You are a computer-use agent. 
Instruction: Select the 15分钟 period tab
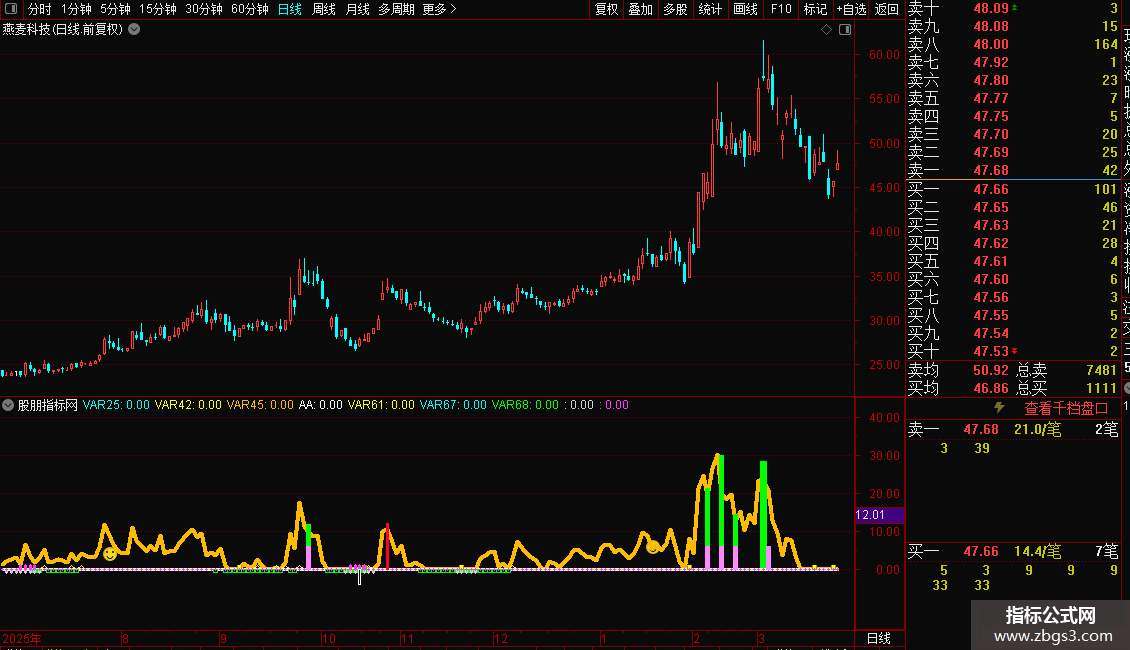pos(158,9)
